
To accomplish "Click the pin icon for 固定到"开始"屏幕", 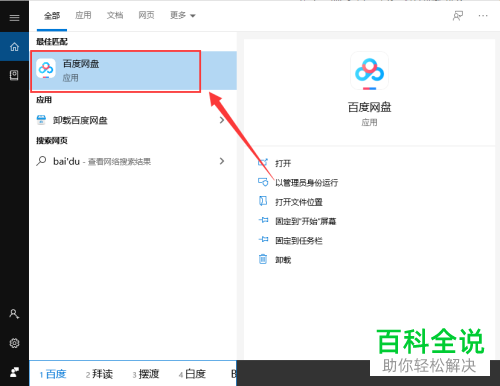I will tap(263, 220).
